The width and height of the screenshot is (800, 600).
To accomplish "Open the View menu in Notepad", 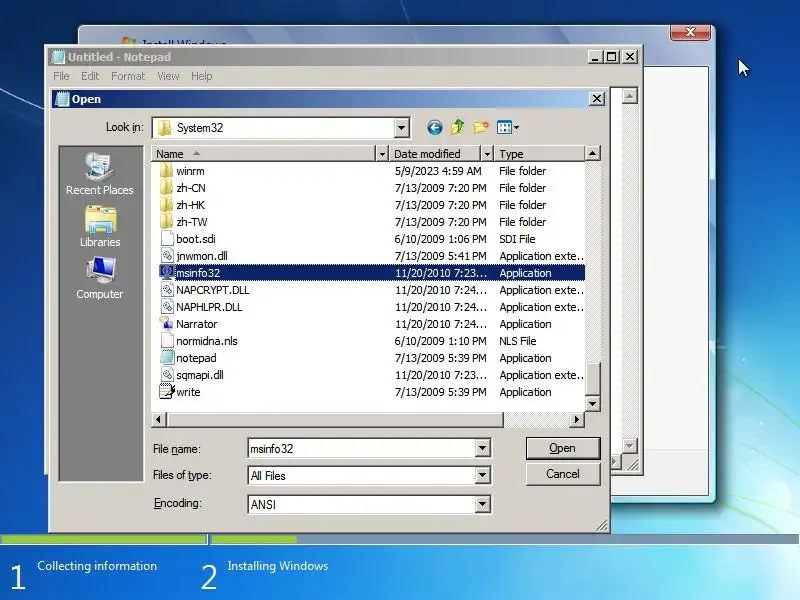I will click(x=168, y=76).
